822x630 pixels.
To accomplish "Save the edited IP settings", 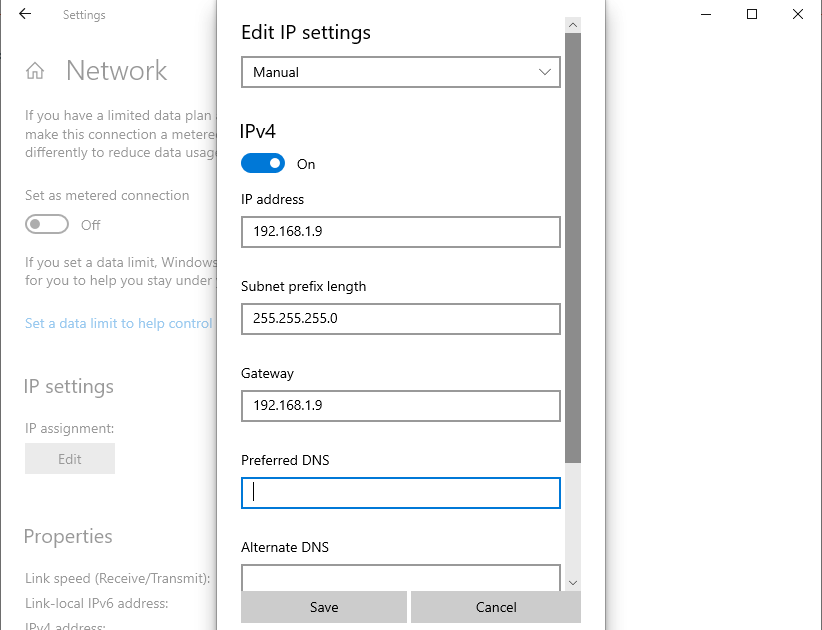I will click(x=323, y=606).
